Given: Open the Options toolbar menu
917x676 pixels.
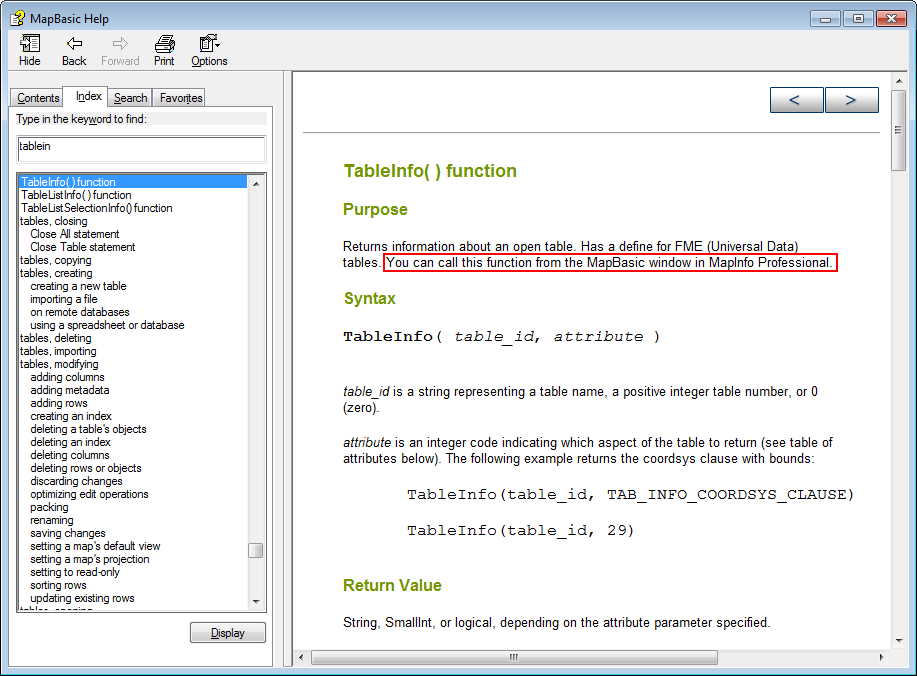Looking at the screenshot, I should (x=208, y=48).
